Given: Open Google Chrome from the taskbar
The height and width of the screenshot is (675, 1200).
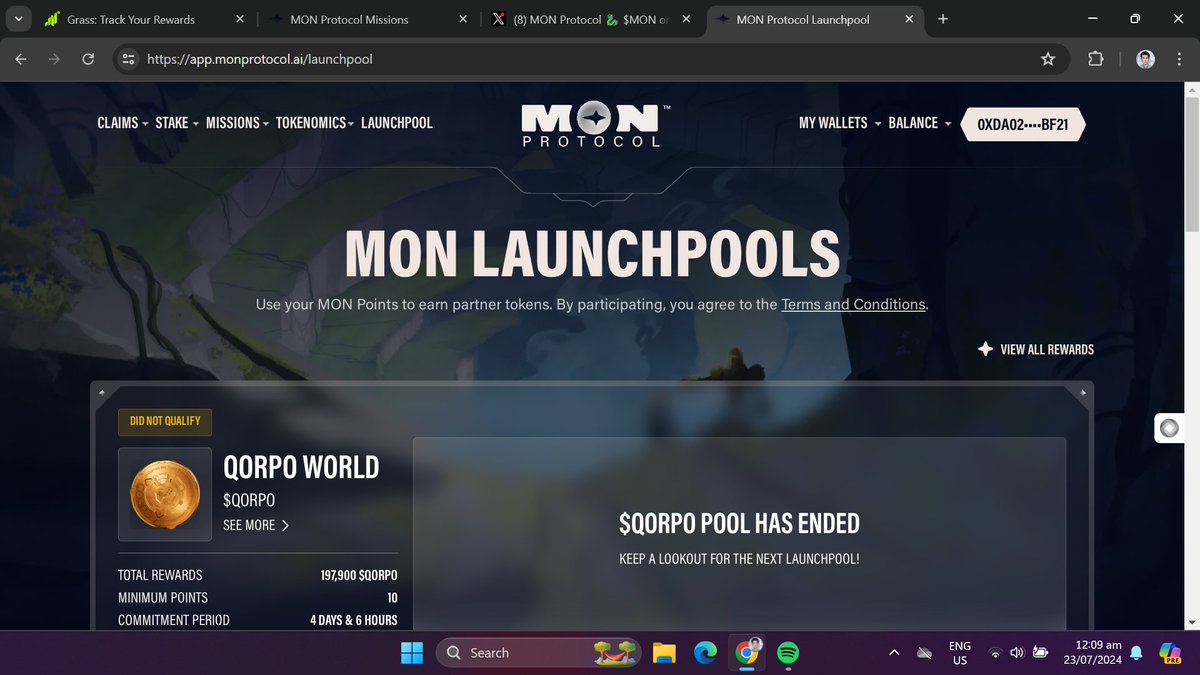Looking at the screenshot, I should (746, 653).
